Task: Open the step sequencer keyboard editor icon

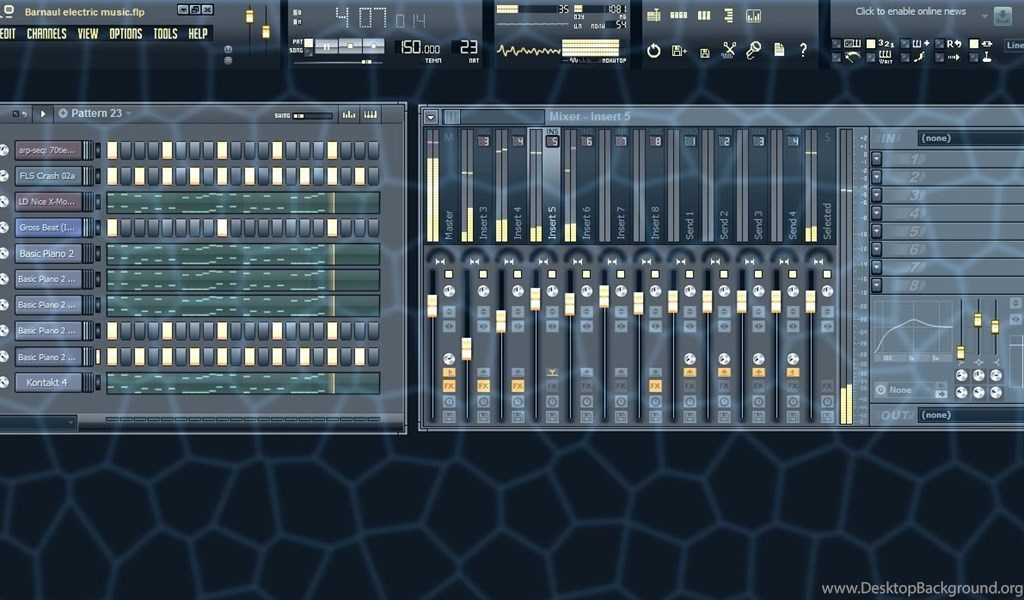Action: click(370, 114)
